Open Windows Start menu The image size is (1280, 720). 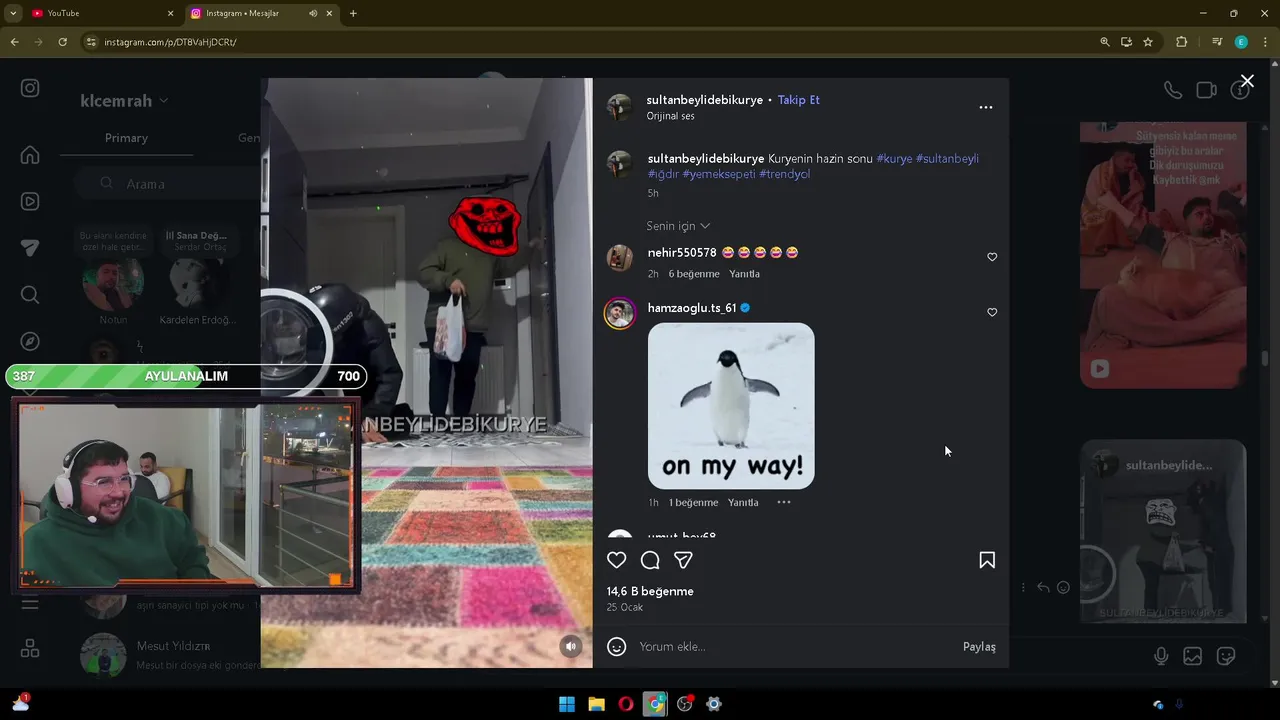click(567, 704)
